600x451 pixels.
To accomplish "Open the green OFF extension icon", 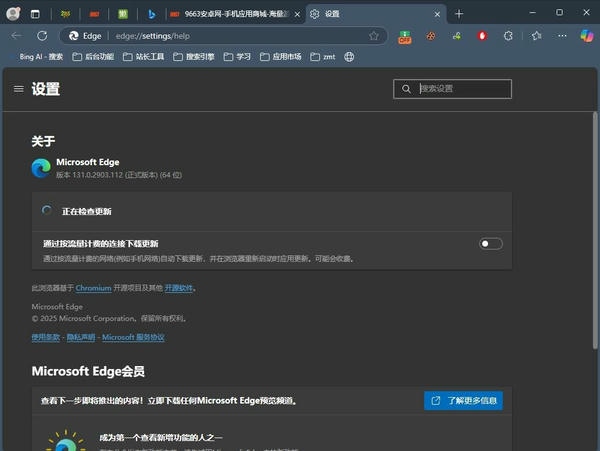I will pyautogui.click(x=405, y=36).
